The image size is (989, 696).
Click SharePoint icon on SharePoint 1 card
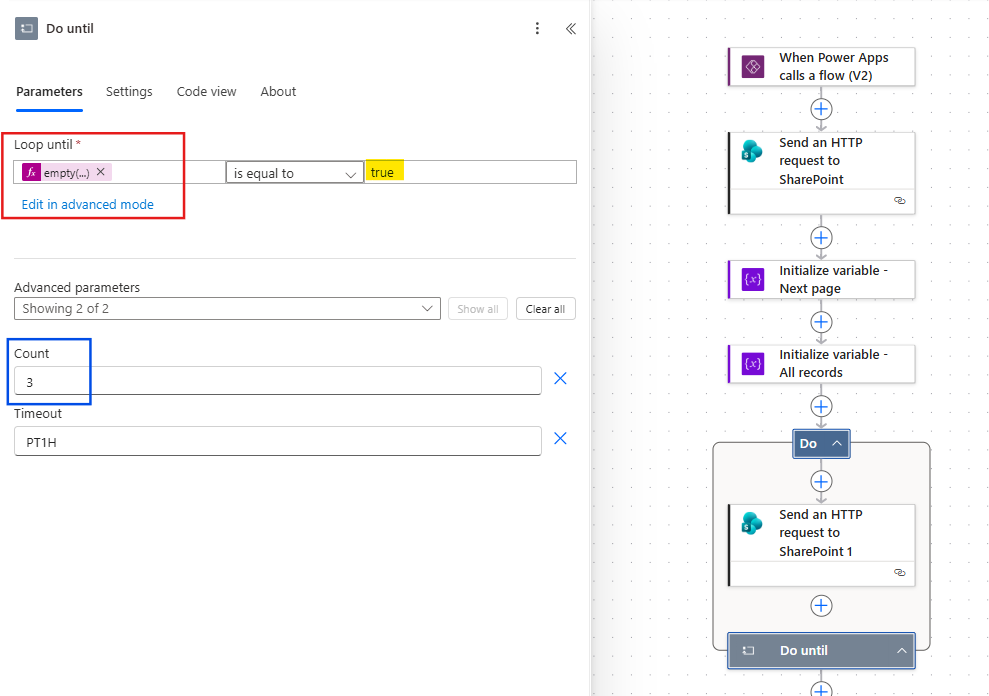752,524
